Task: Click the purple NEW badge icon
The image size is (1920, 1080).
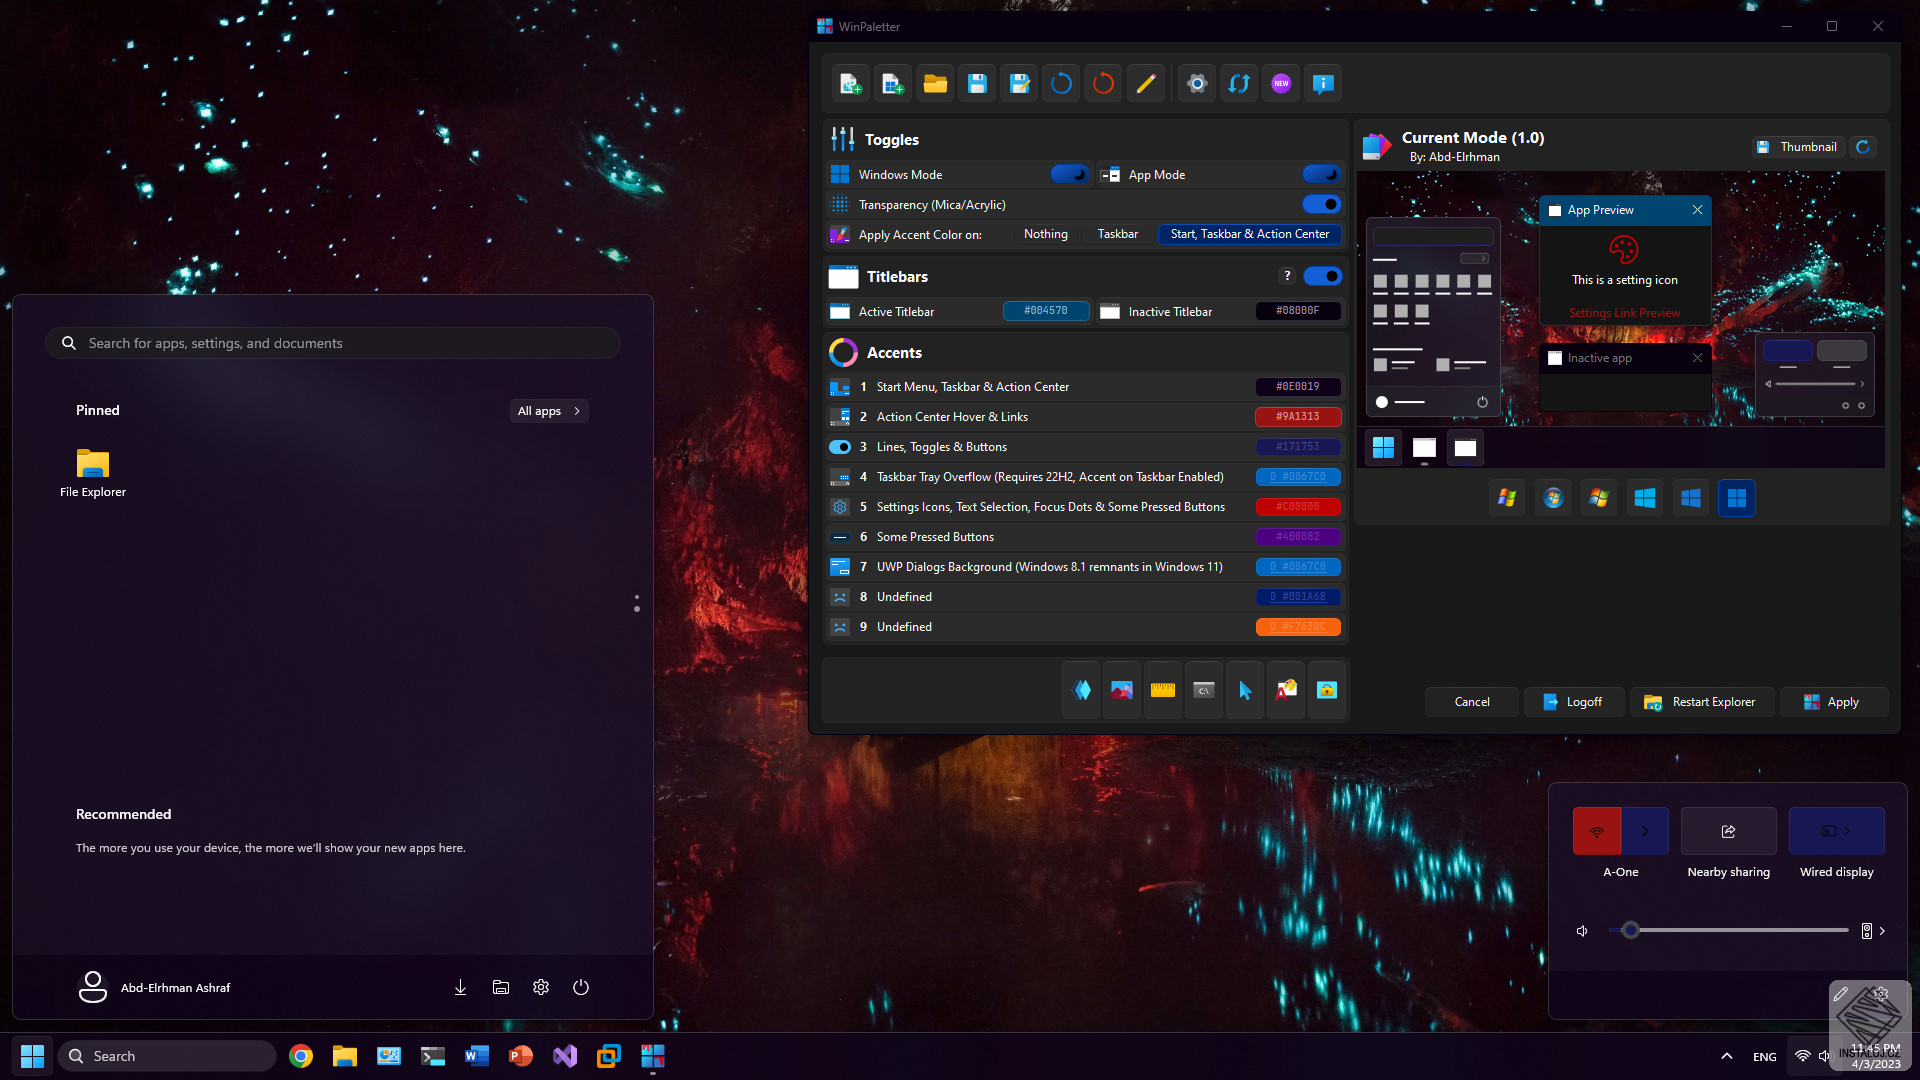Action: pos(1281,84)
